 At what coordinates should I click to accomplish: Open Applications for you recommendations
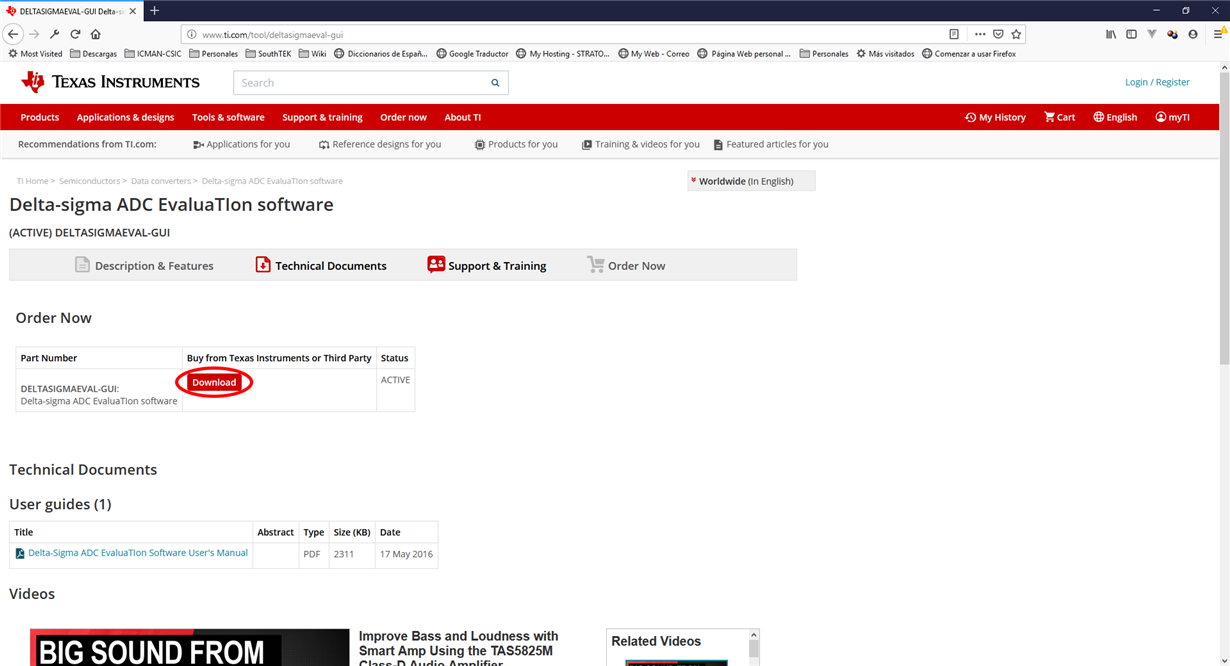tap(241, 144)
